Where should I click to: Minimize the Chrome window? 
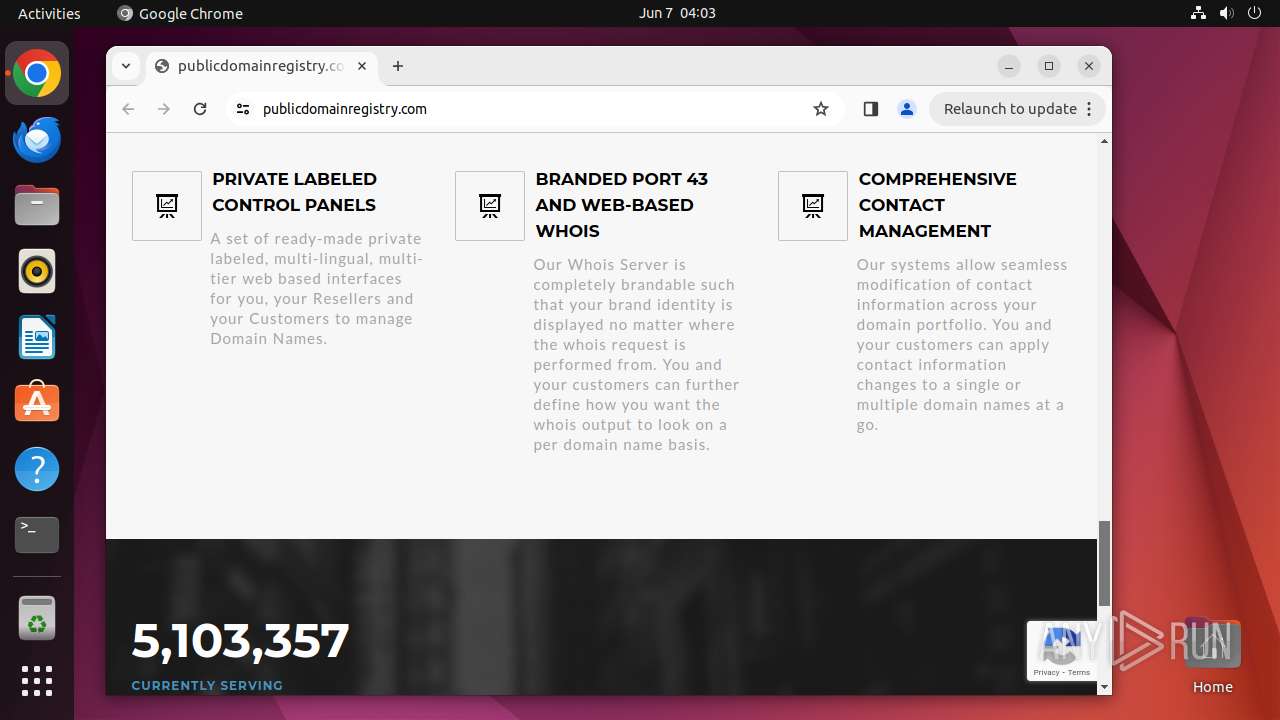[x=1009, y=66]
